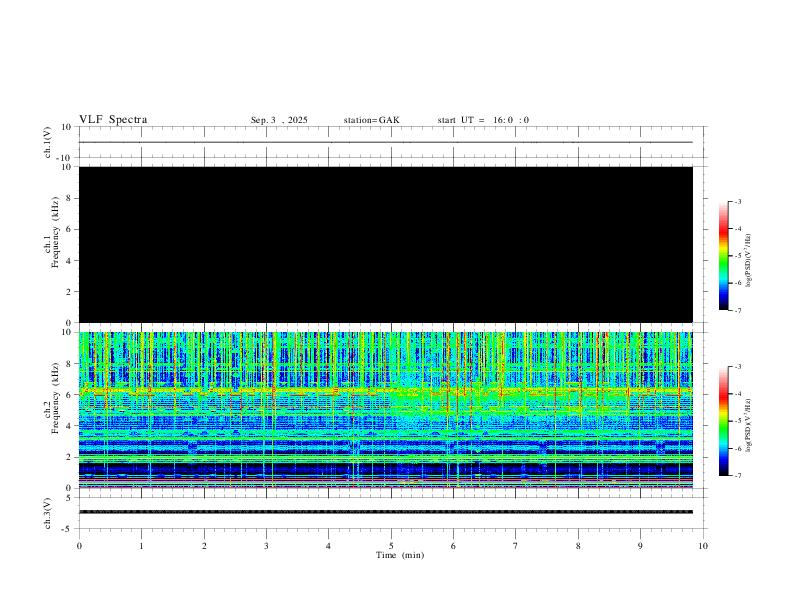Select the "Sep. 3 , 2025" date text
Viewport: 792px width, 612px height.
(x=279, y=120)
